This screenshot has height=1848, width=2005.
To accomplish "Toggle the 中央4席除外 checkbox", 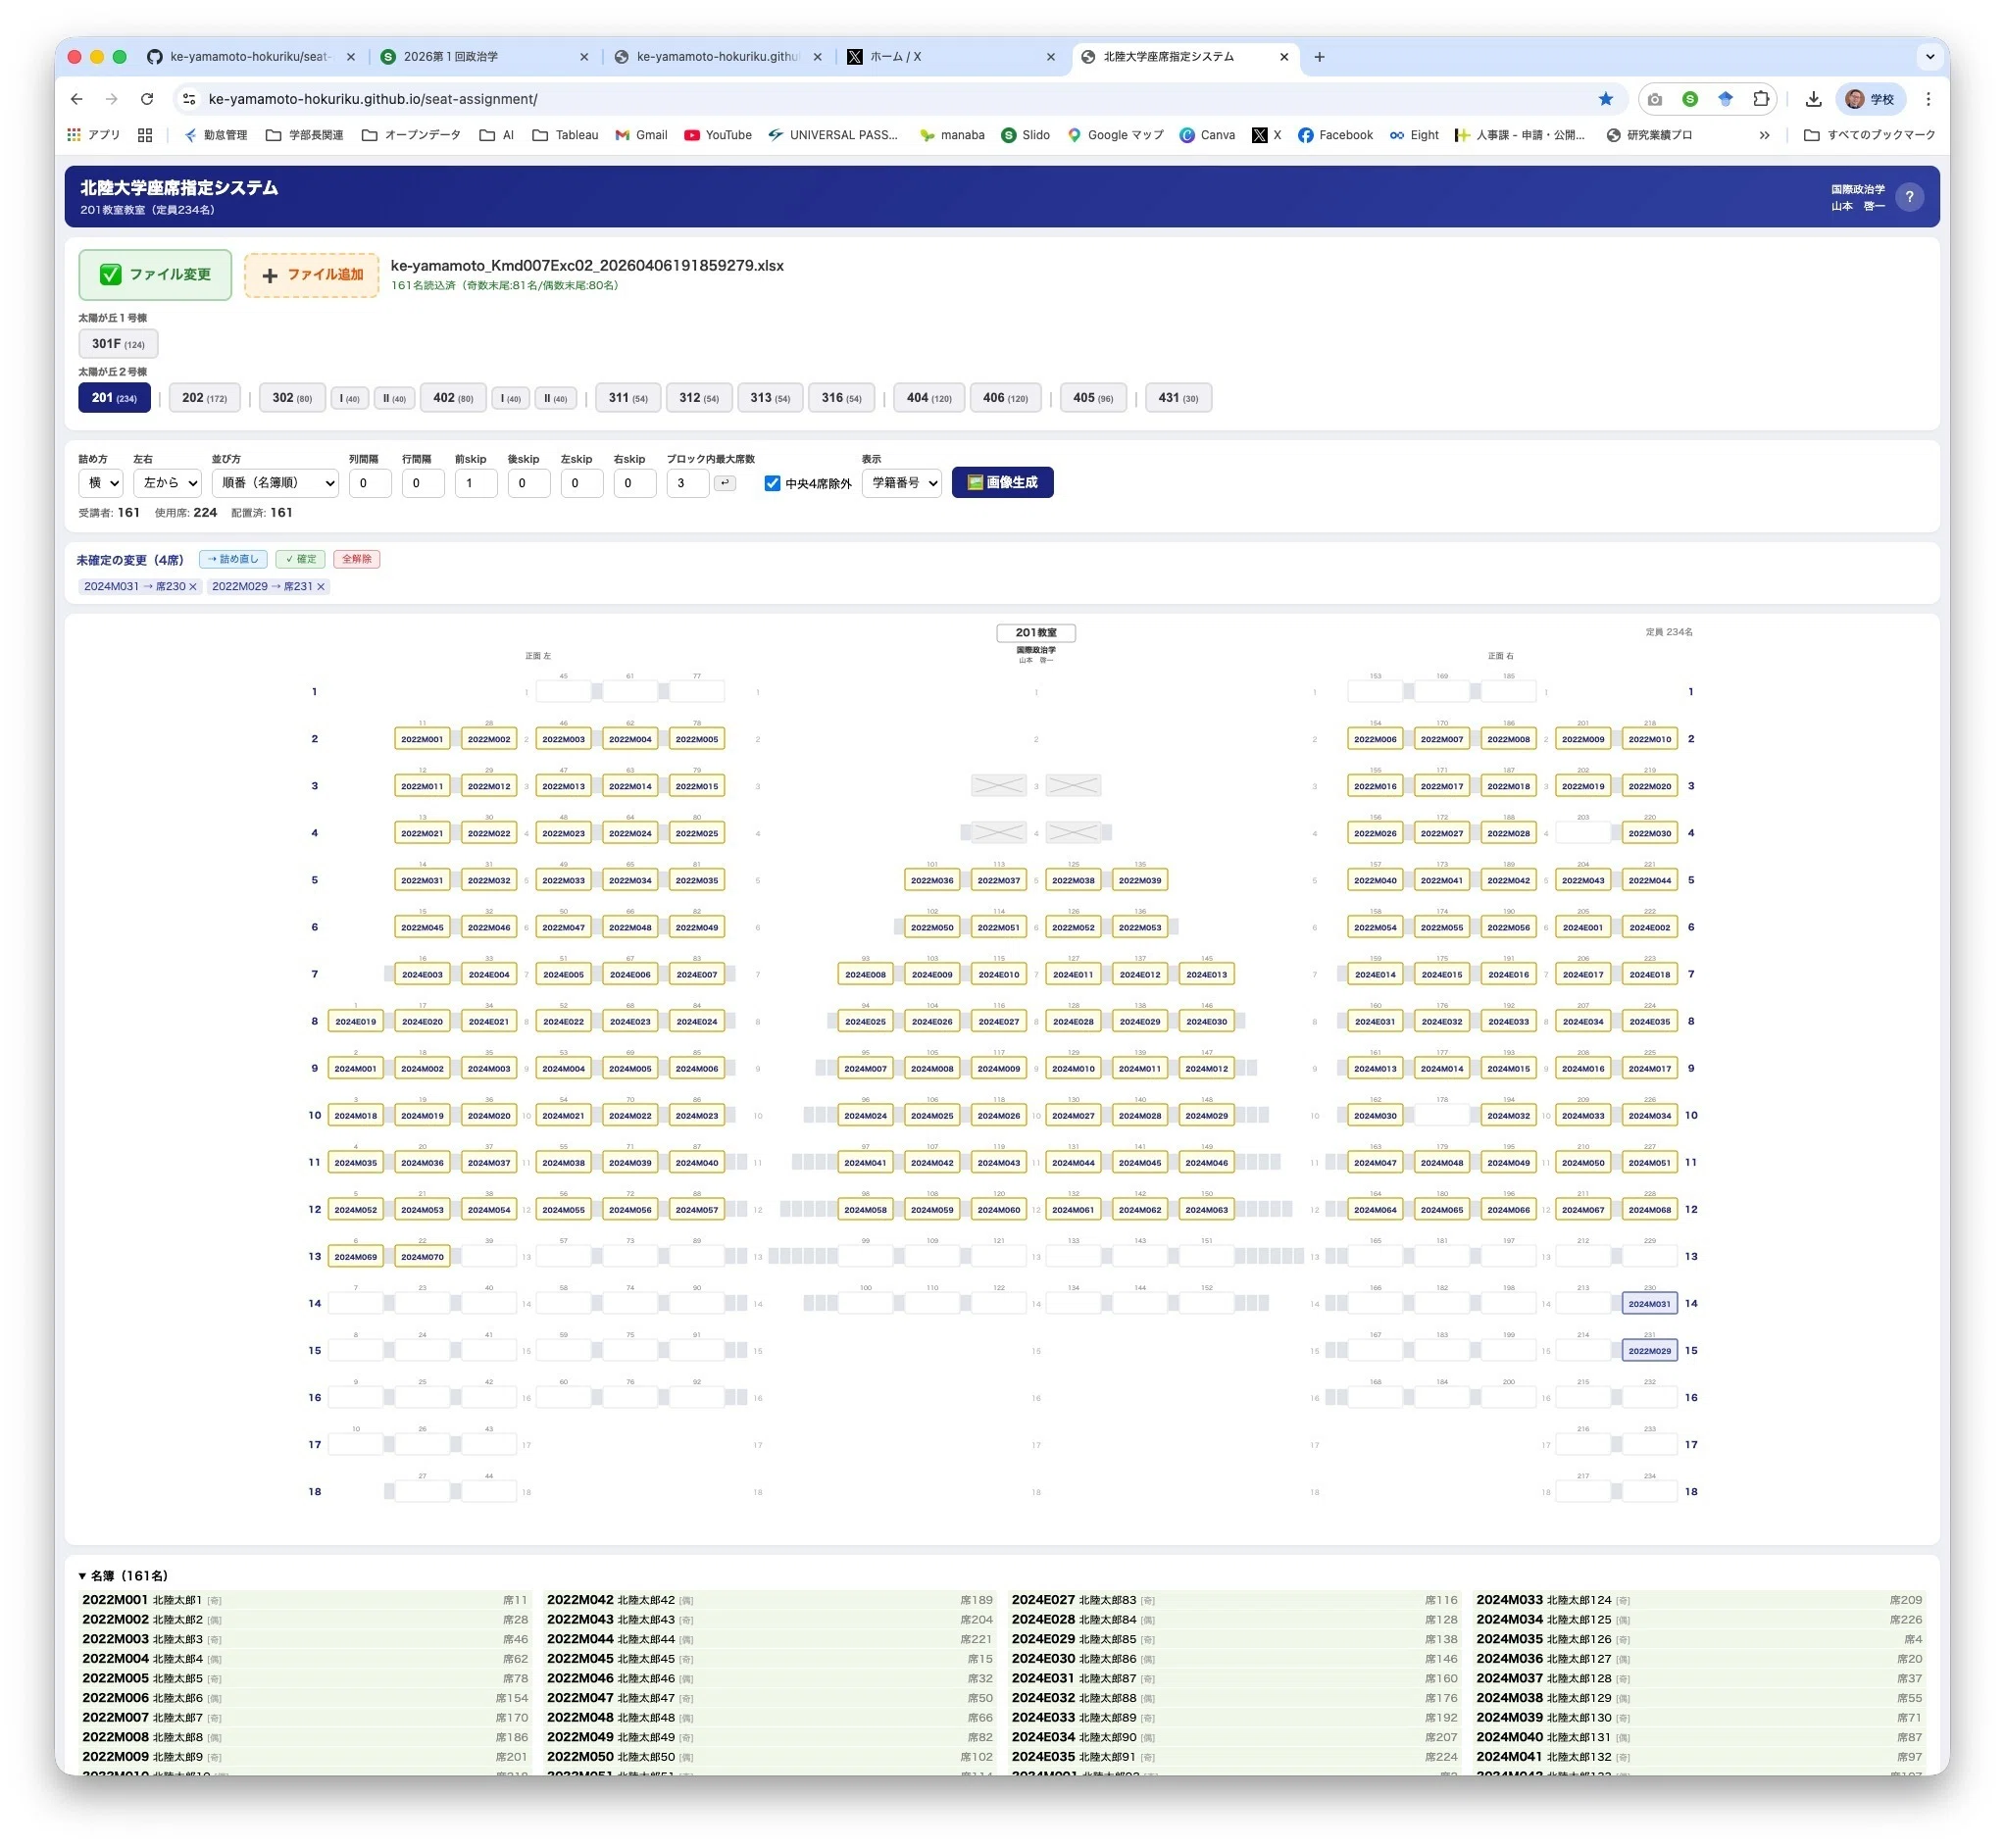I will coord(772,484).
